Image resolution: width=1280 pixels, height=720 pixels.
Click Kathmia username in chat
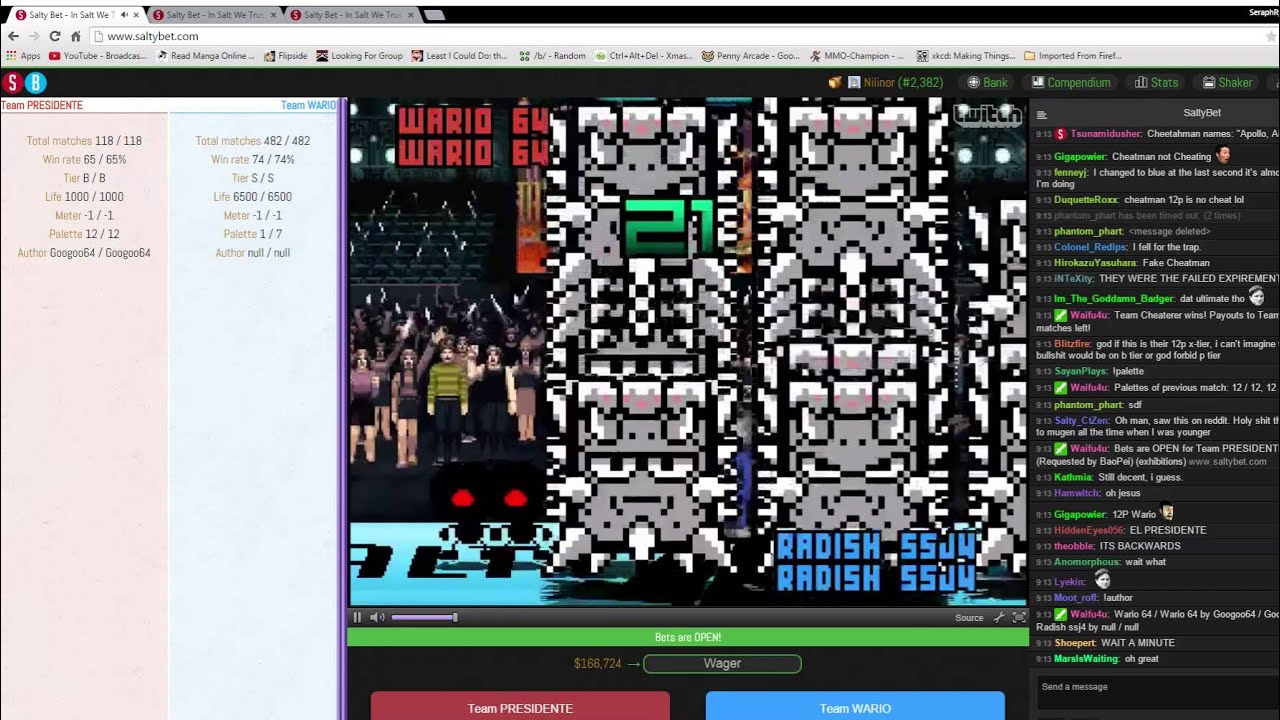(x=1074, y=477)
